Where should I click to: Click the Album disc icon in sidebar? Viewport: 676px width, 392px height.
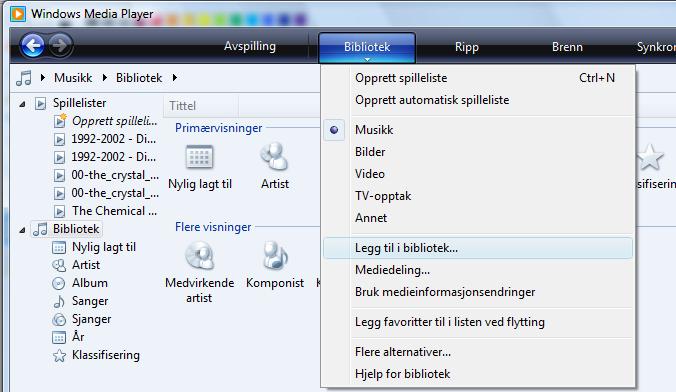pyautogui.click(x=59, y=283)
